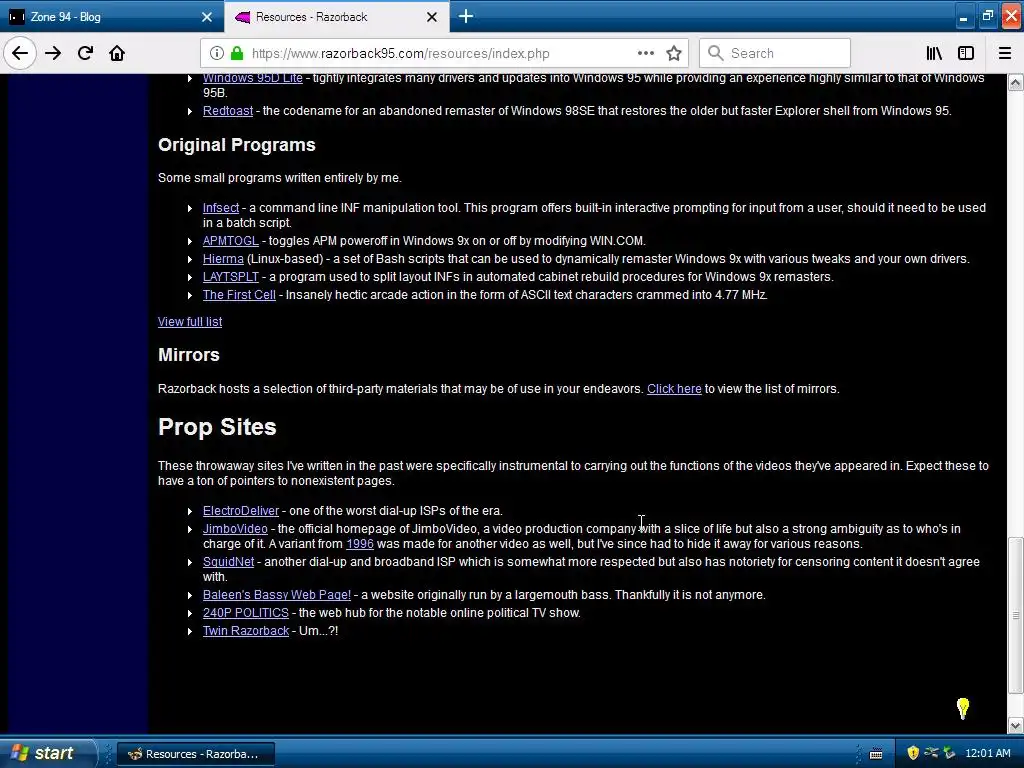Open the Redtoast link

228,111
